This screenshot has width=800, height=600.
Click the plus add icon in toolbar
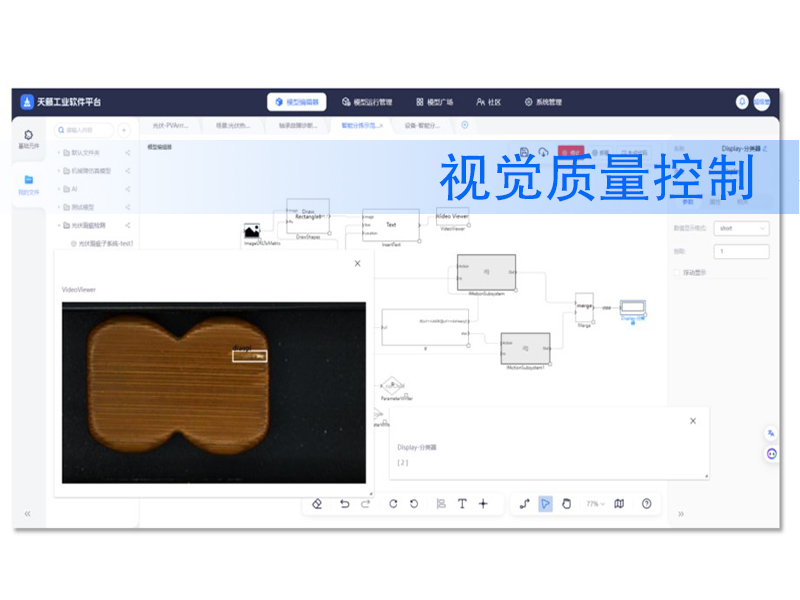point(483,504)
